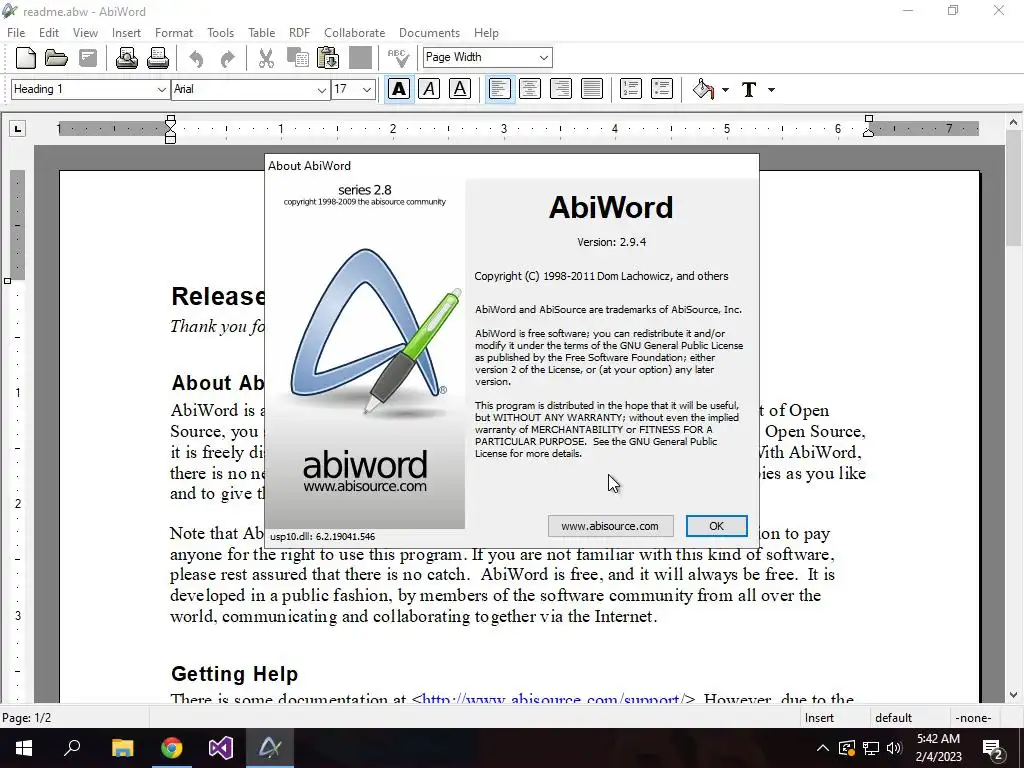Open the font size 17 dropdown
Viewport: 1024px width, 768px height.
click(367, 89)
